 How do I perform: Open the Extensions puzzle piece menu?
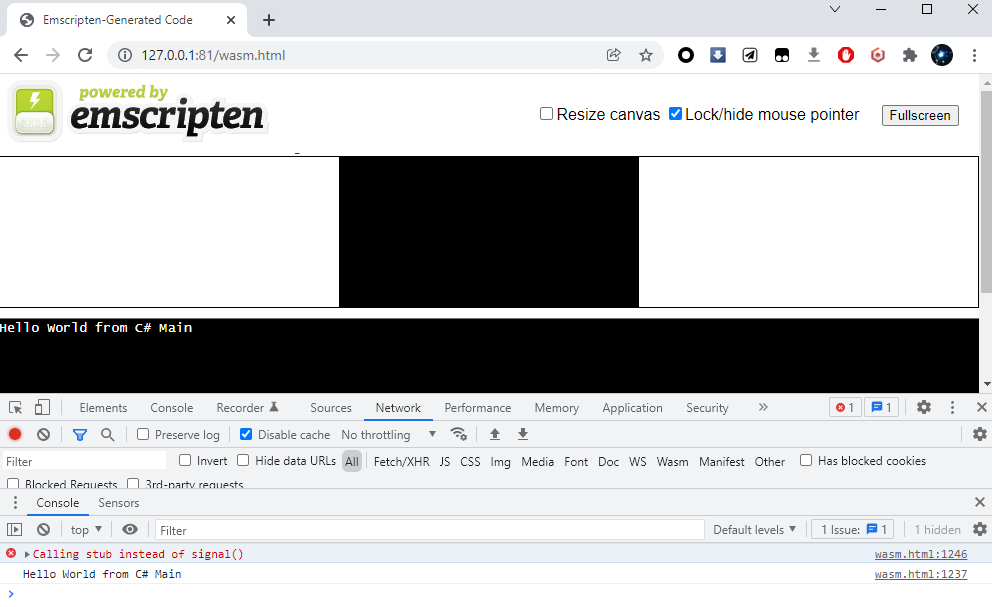coord(910,55)
